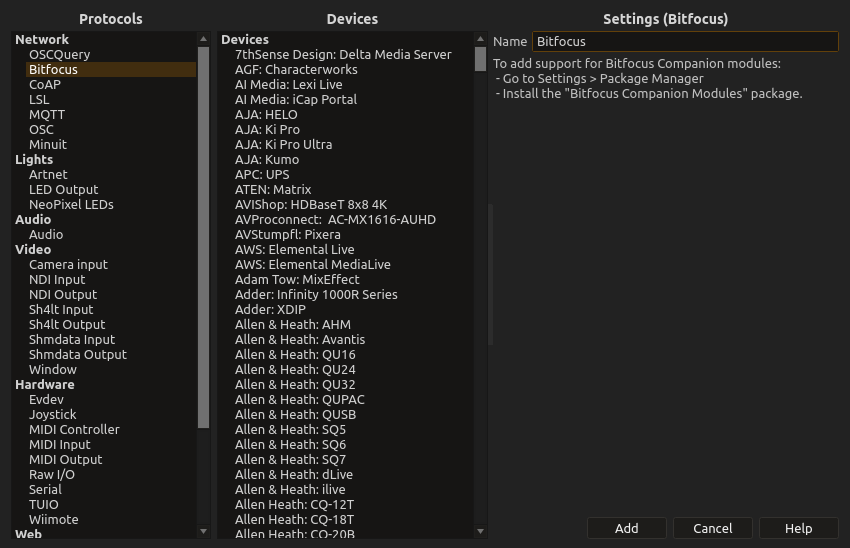Click the Name input field
Image resolution: width=850 pixels, height=548 pixels.
coord(685,41)
